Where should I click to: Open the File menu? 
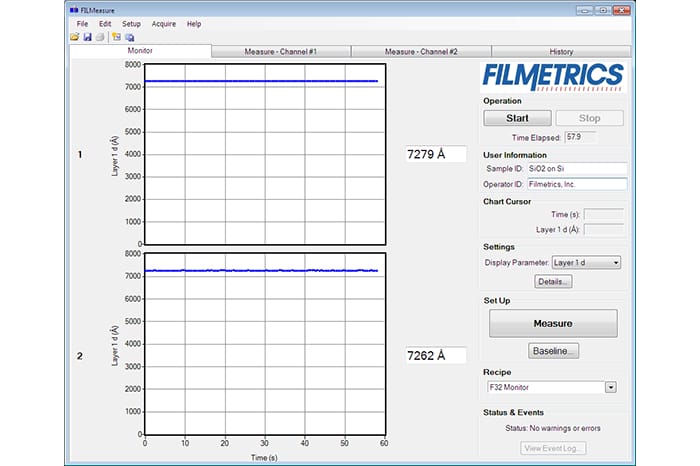point(82,23)
